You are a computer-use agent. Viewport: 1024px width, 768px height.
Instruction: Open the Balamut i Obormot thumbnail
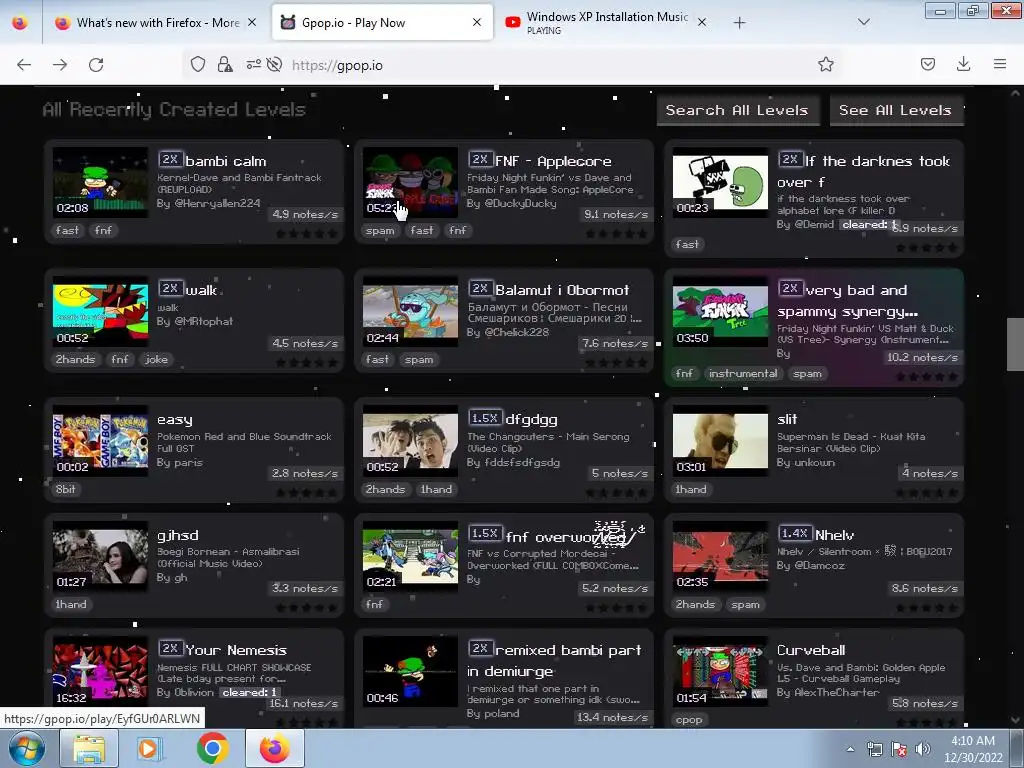tap(410, 312)
